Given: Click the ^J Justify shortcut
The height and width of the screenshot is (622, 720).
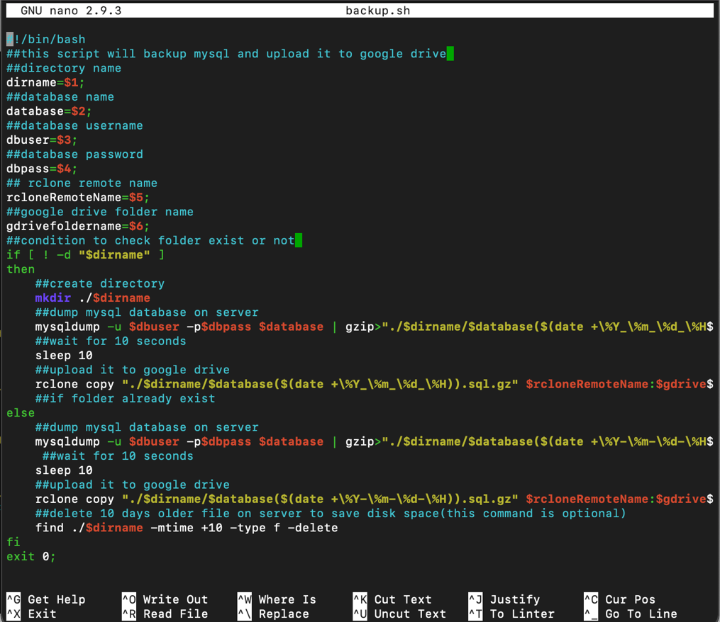Looking at the screenshot, I should point(504,599).
